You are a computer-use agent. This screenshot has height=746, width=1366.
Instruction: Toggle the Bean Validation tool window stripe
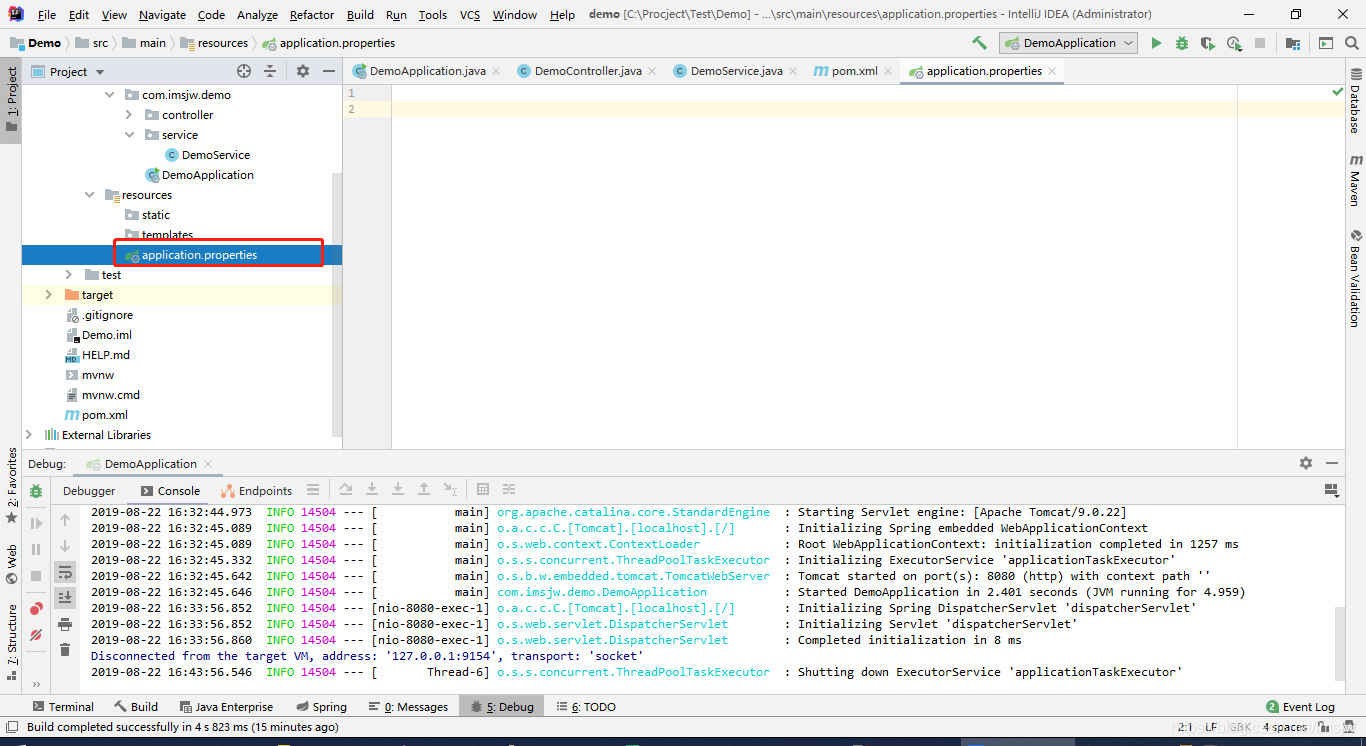click(x=1355, y=279)
